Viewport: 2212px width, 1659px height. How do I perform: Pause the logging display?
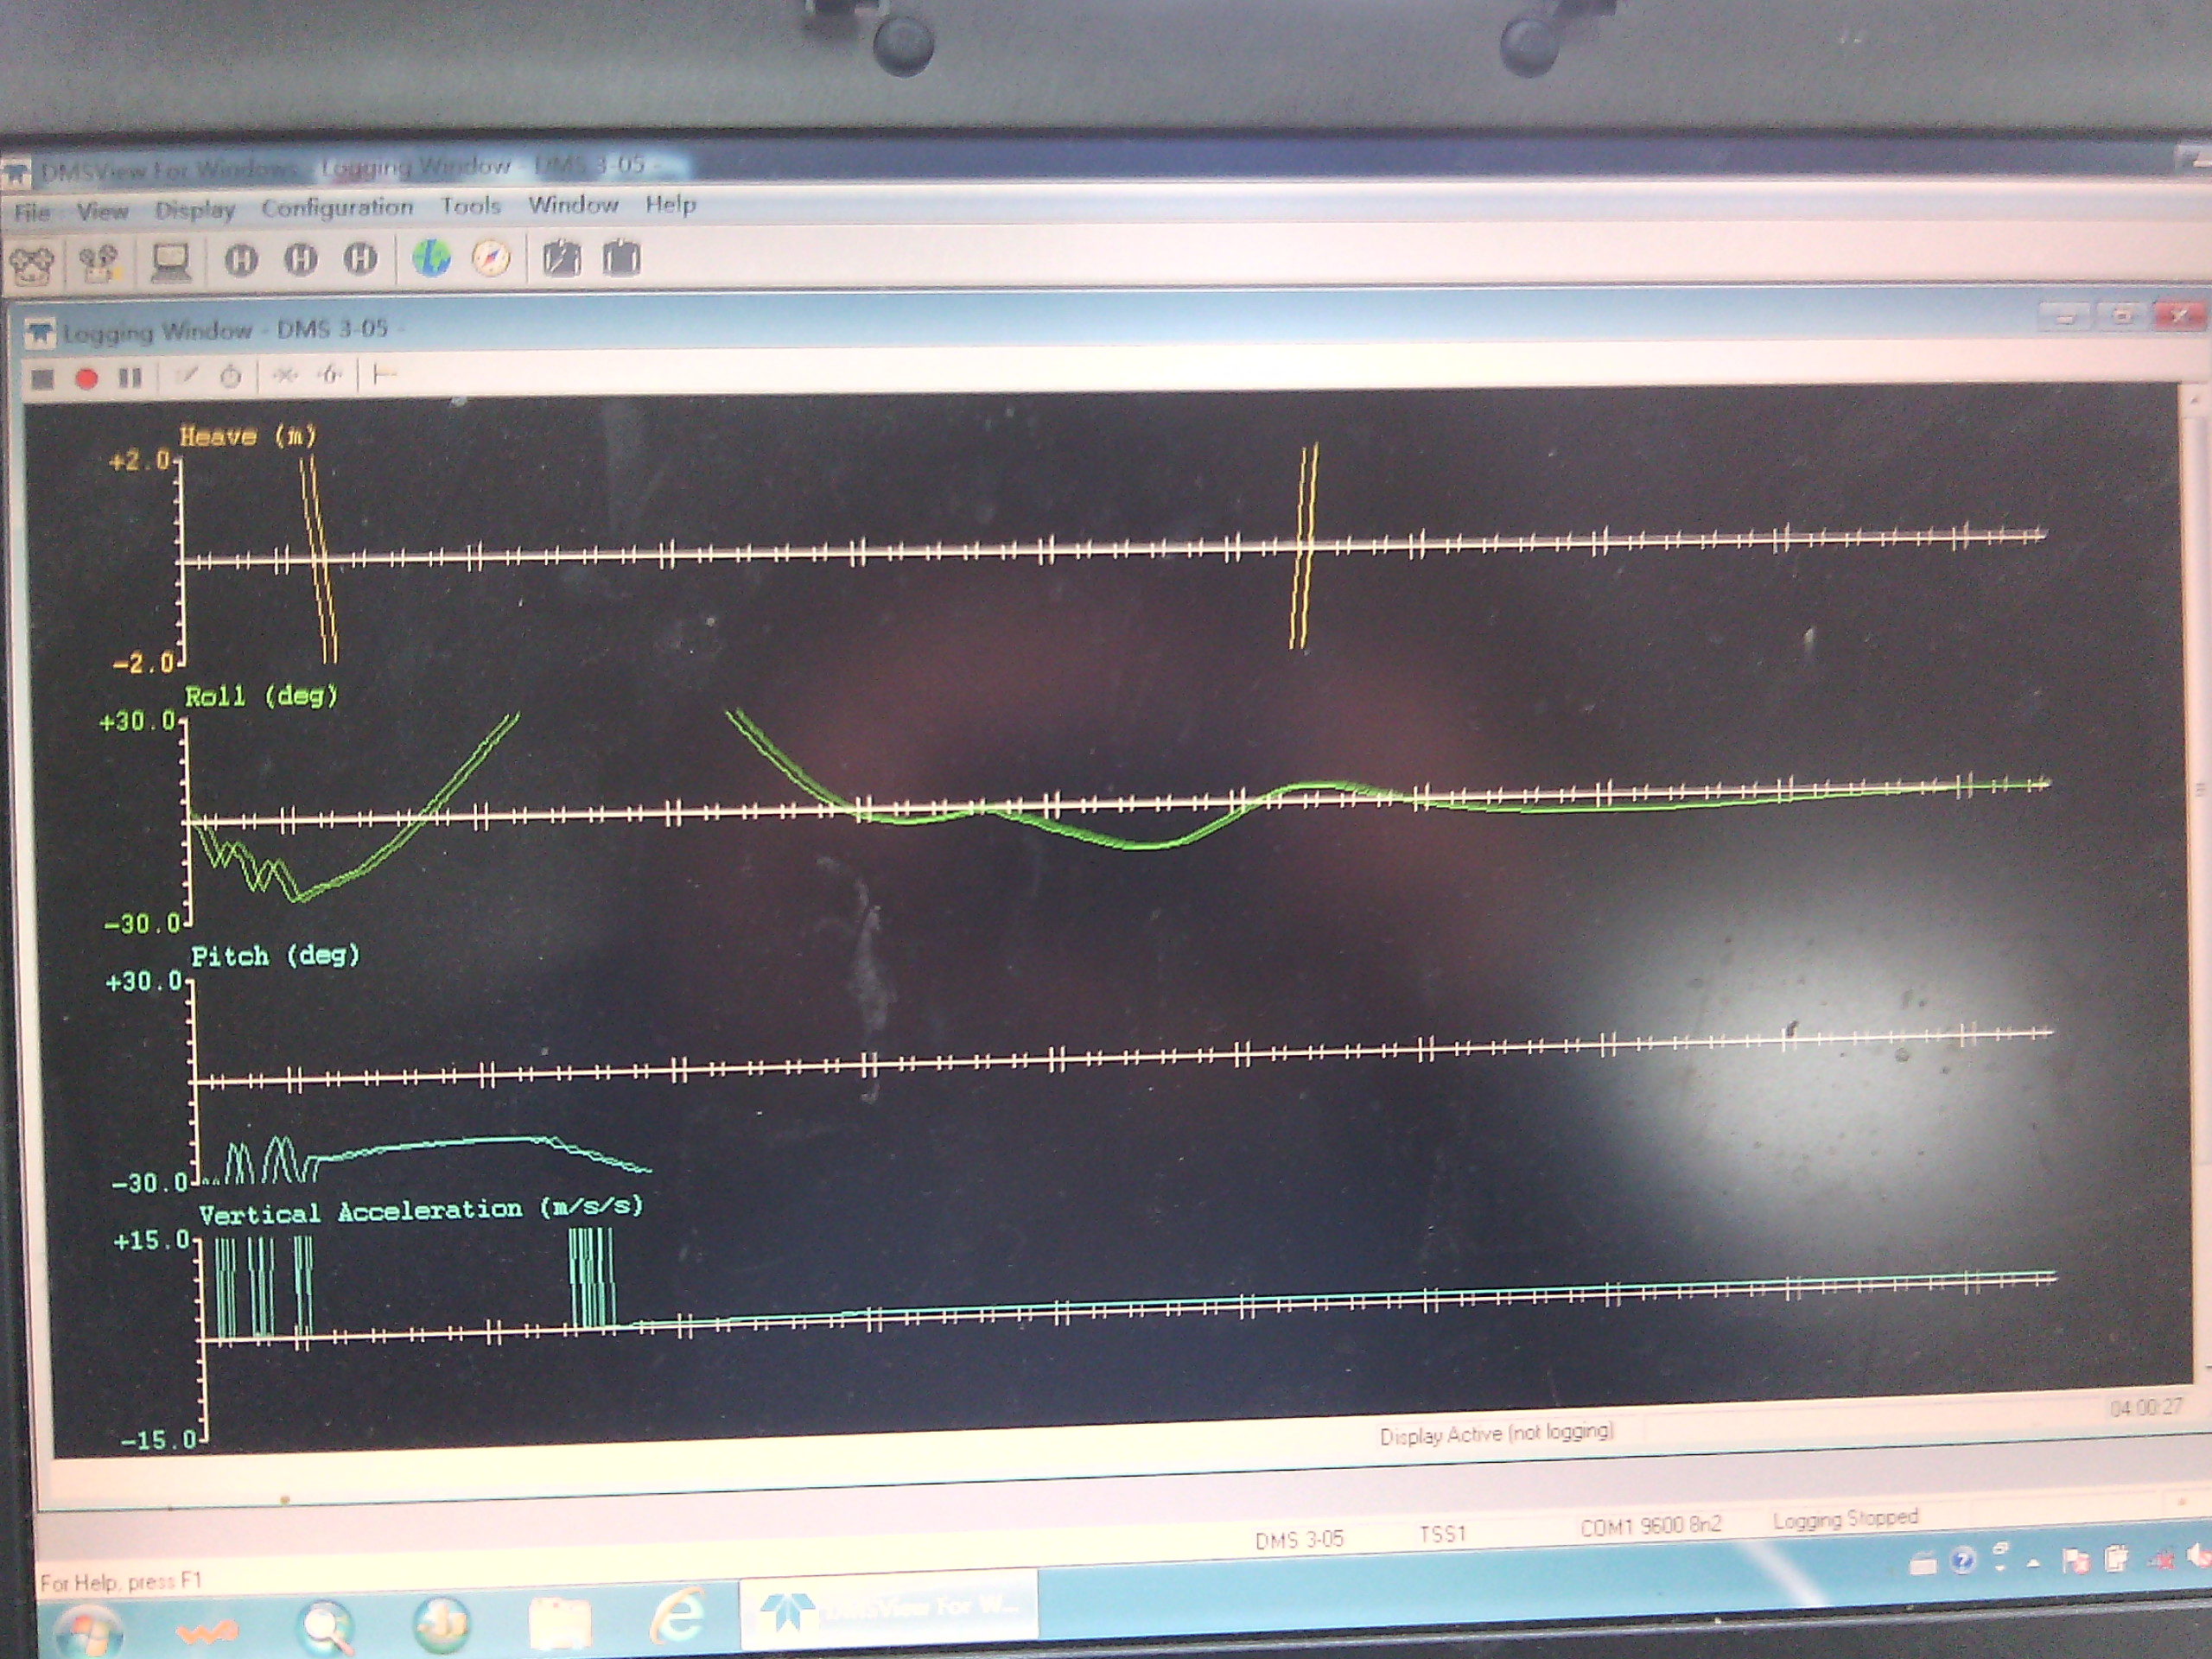[130, 377]
